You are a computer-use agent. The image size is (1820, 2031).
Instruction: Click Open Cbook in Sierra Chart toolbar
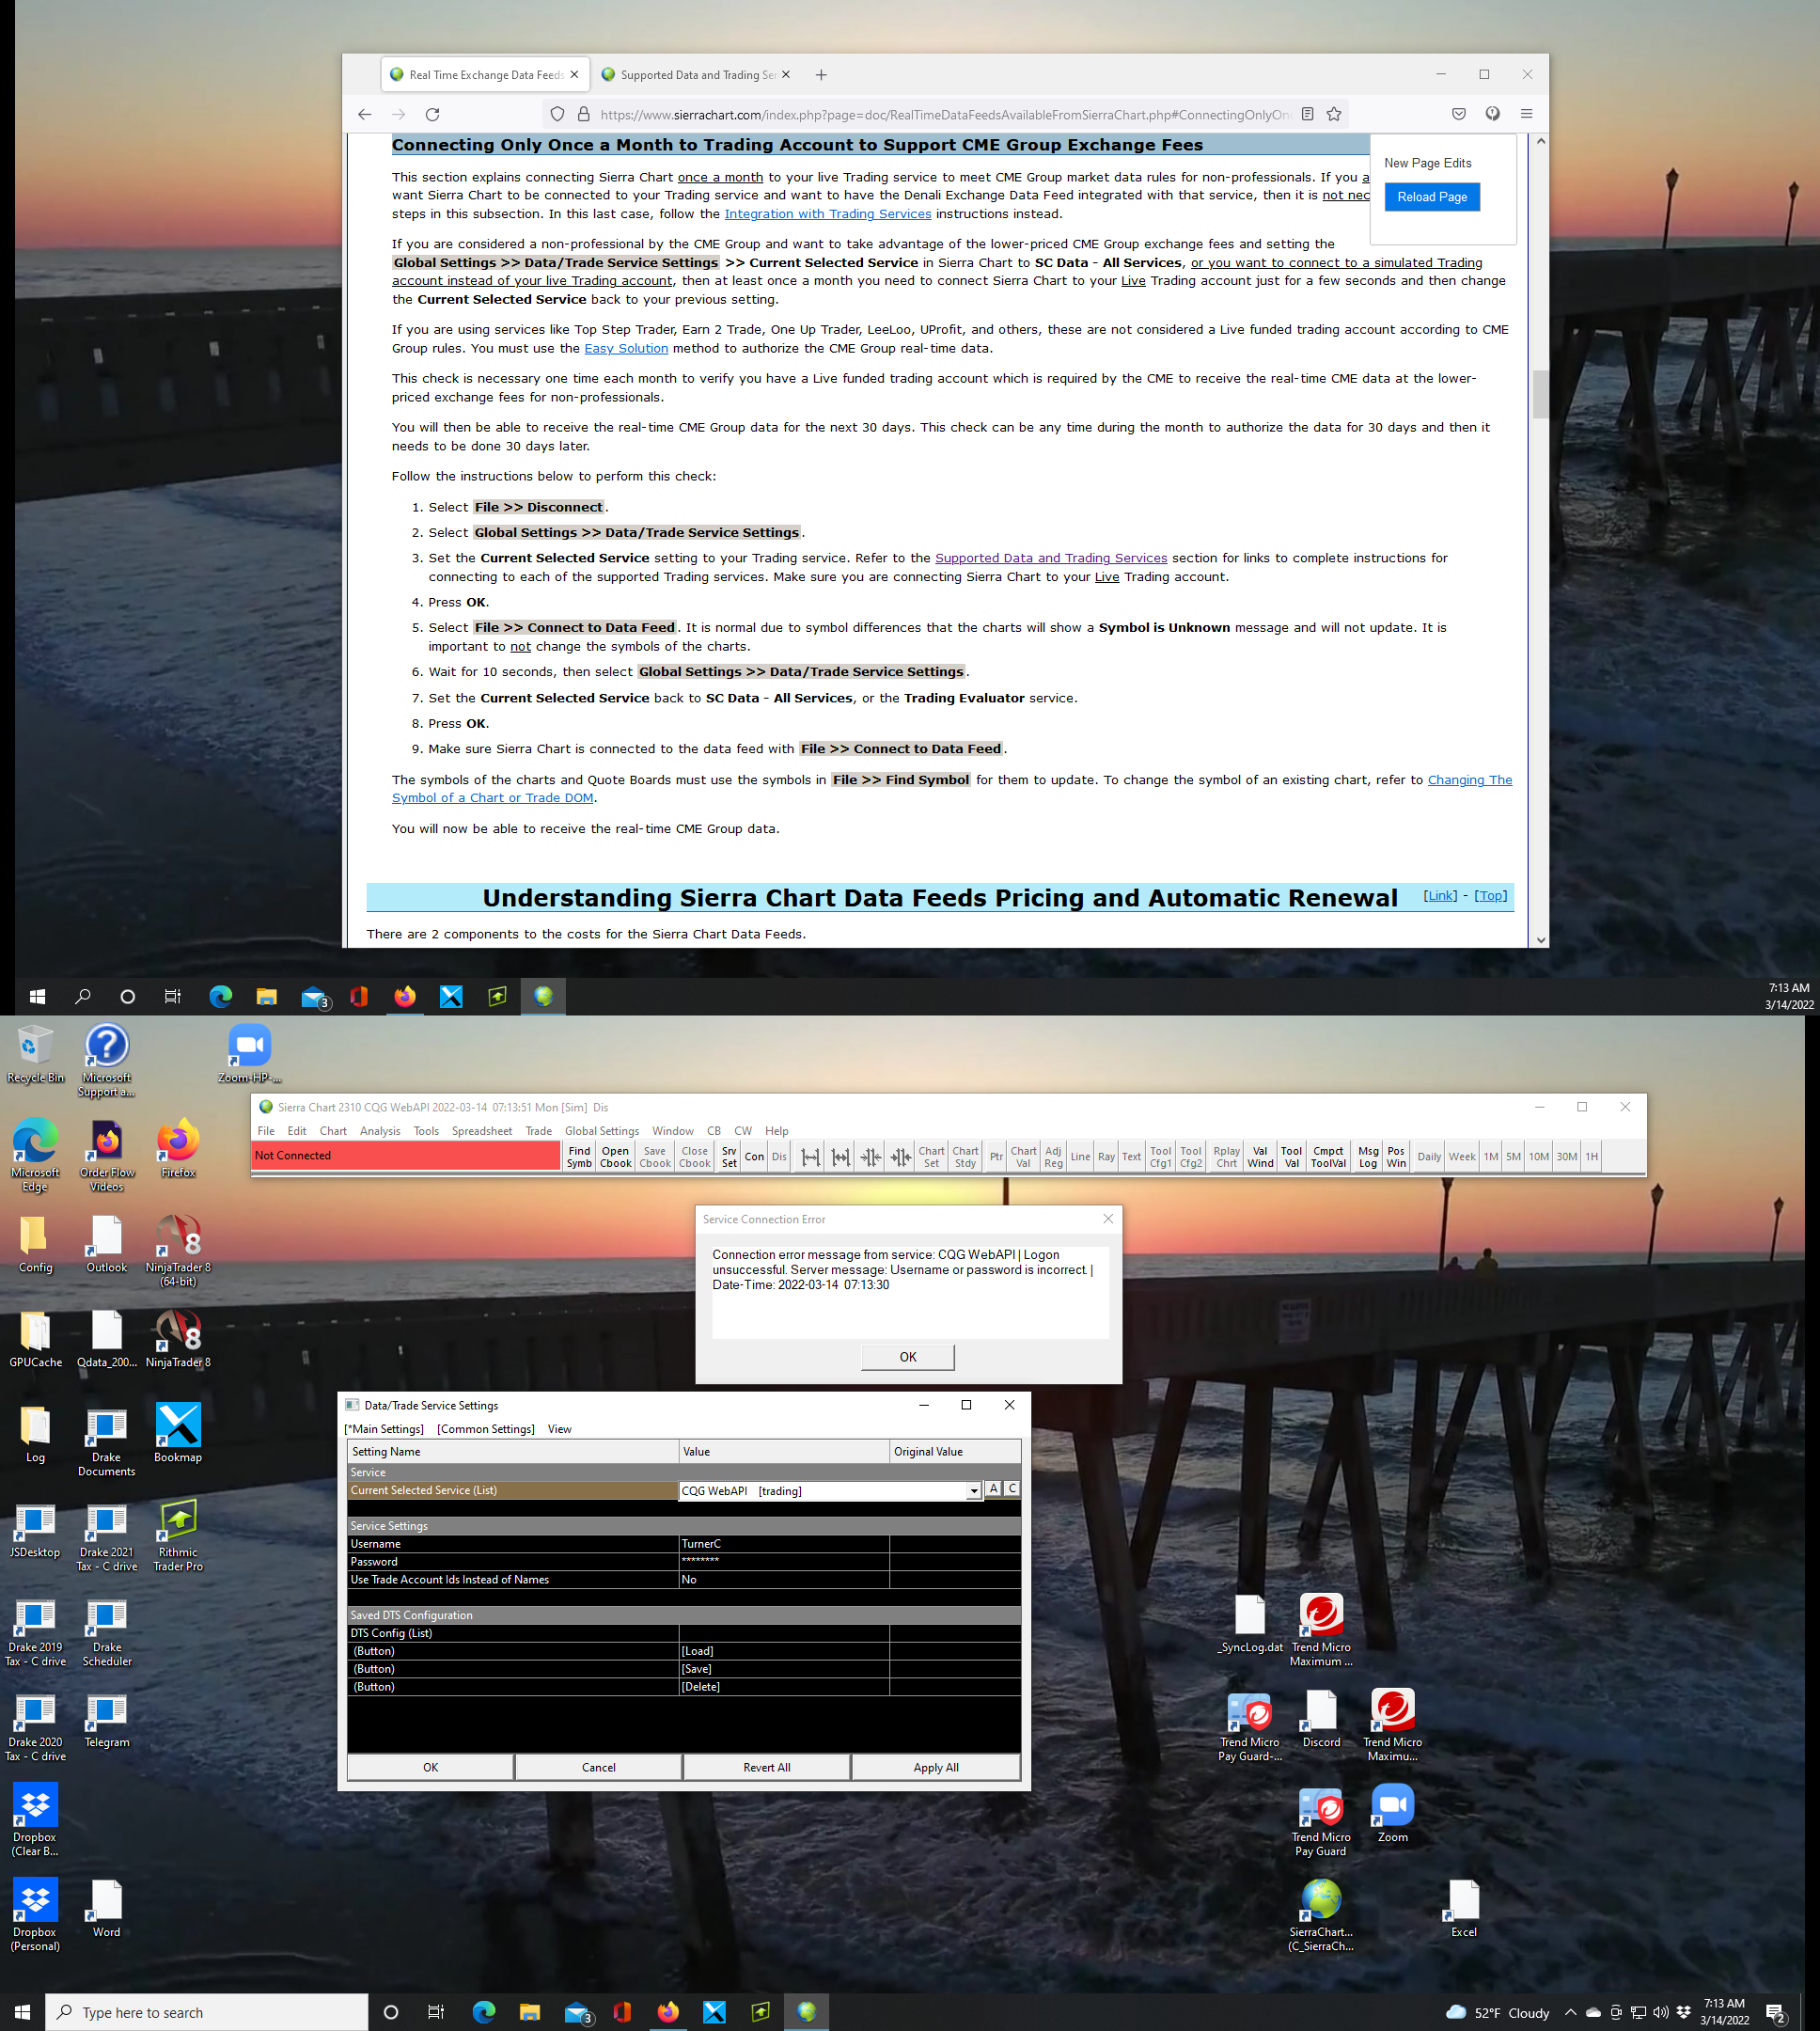coord(615,1157)
